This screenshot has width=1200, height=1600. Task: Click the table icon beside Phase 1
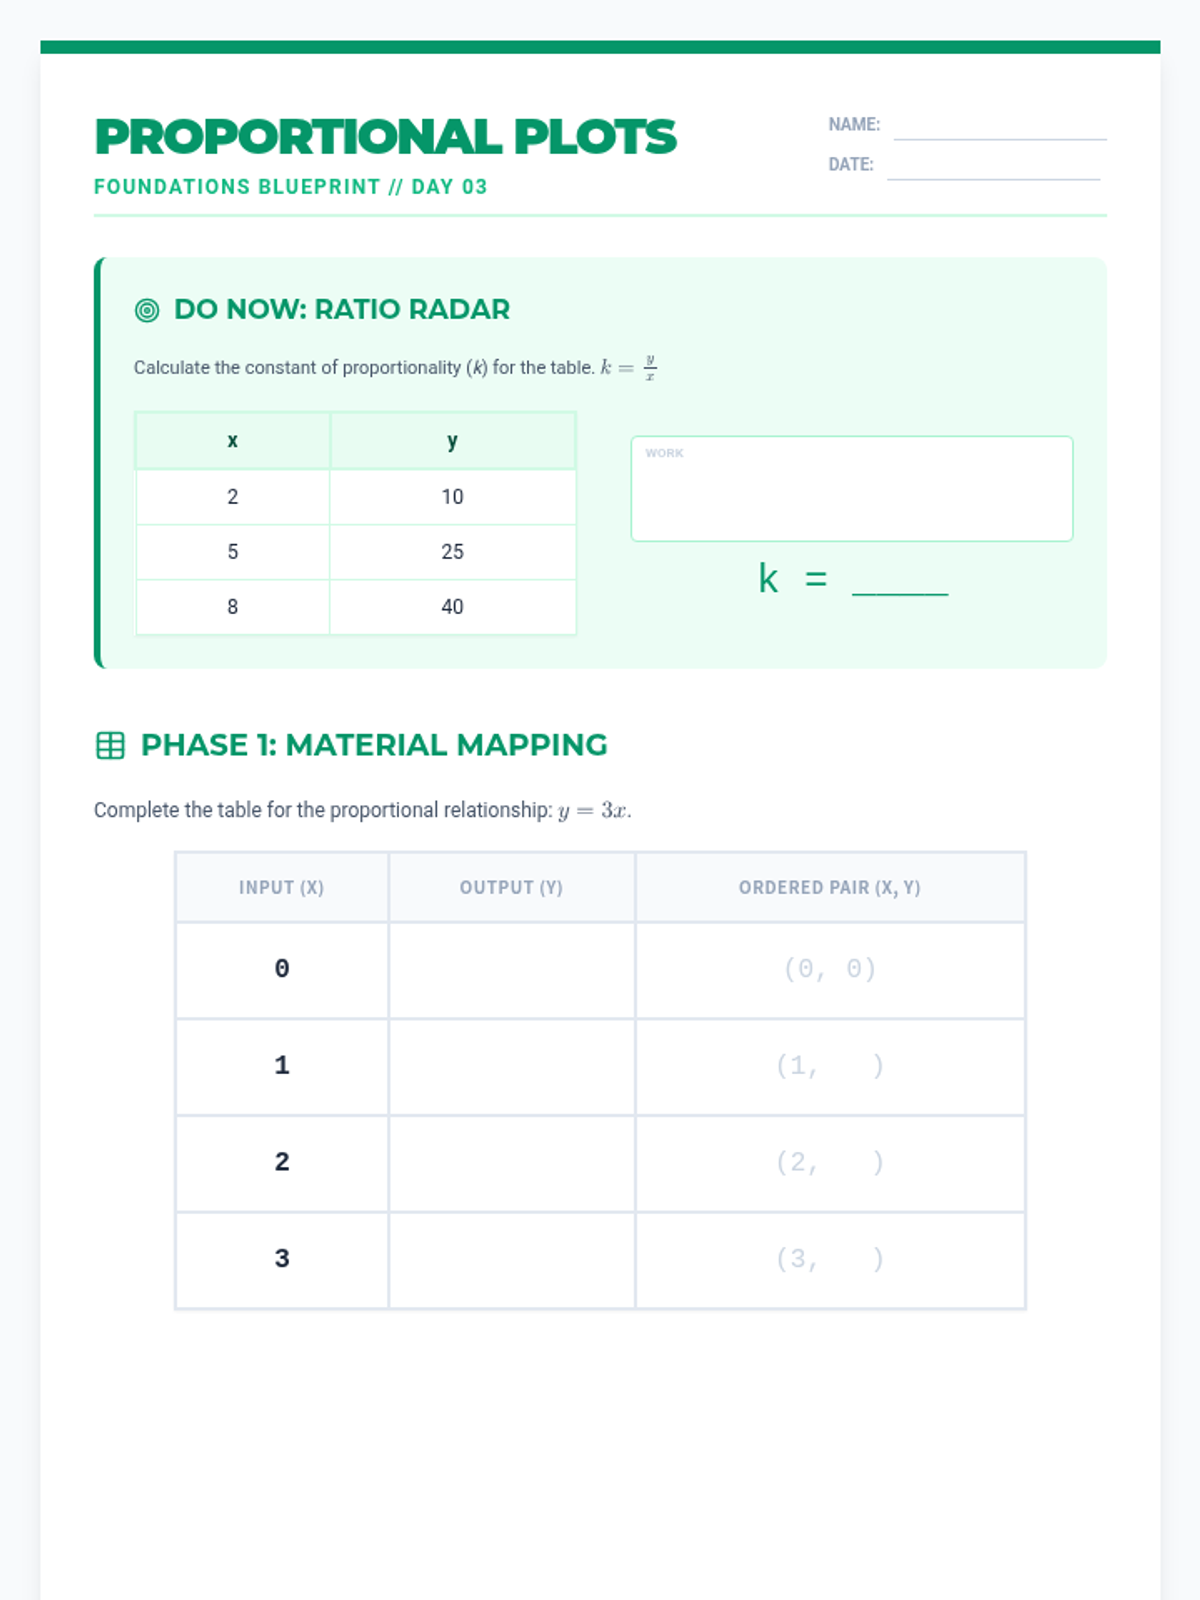coord(110,745)
